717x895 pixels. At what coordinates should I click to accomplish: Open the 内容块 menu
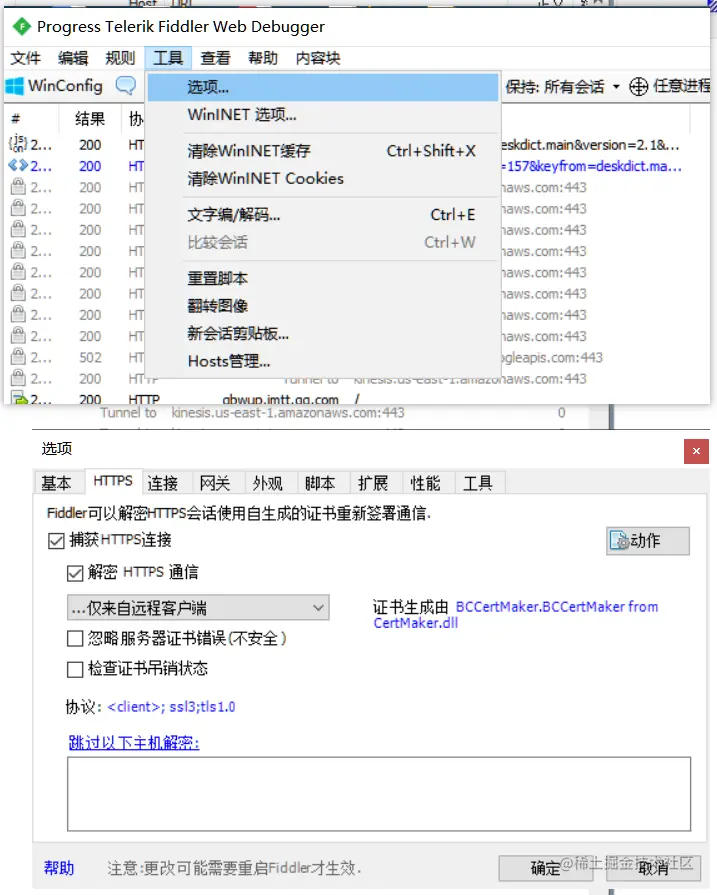click(318, 58)
